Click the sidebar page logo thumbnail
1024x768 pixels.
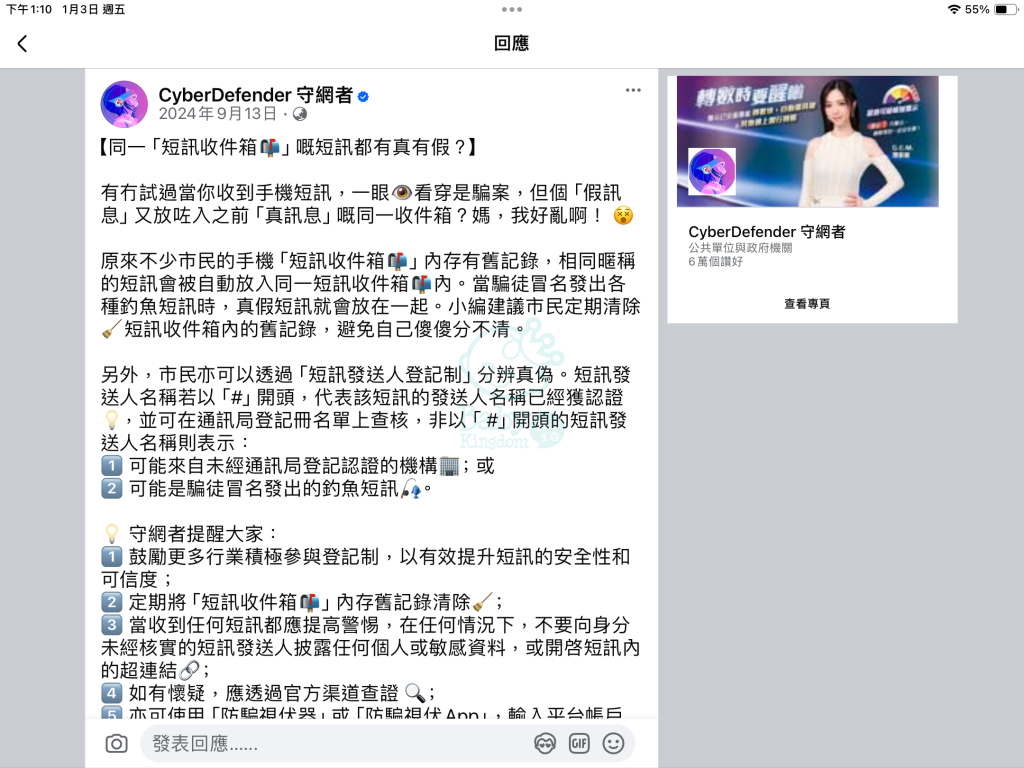click(712, 172)
